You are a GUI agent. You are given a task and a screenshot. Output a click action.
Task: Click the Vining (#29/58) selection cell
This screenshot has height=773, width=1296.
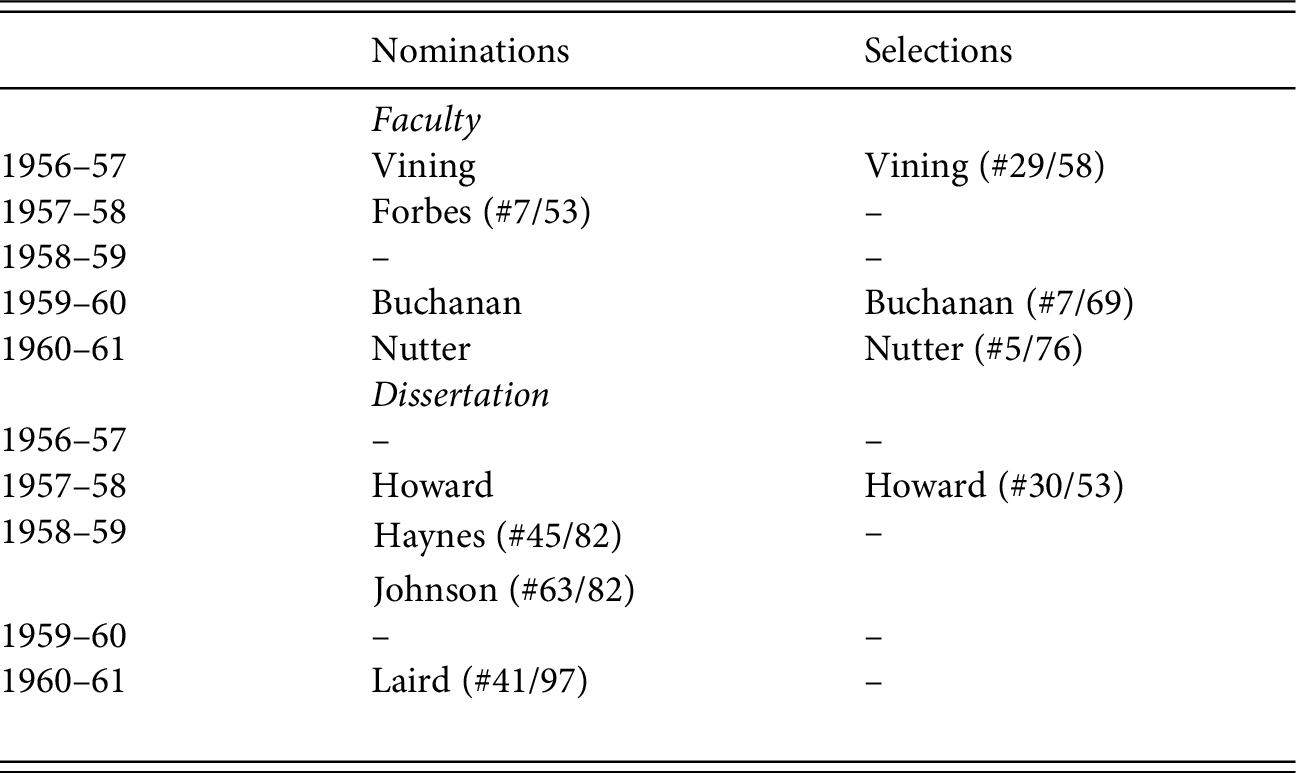click(984, 166)
